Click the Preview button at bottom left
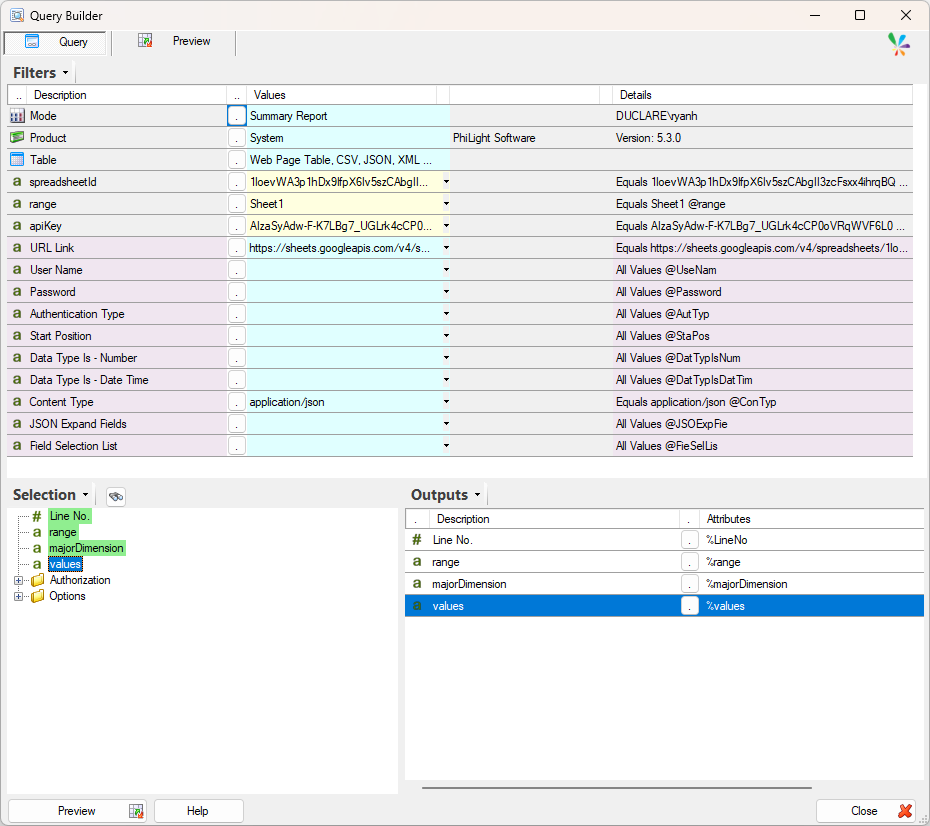The height and width of the screenshot is (826, 930). point(77,811)
